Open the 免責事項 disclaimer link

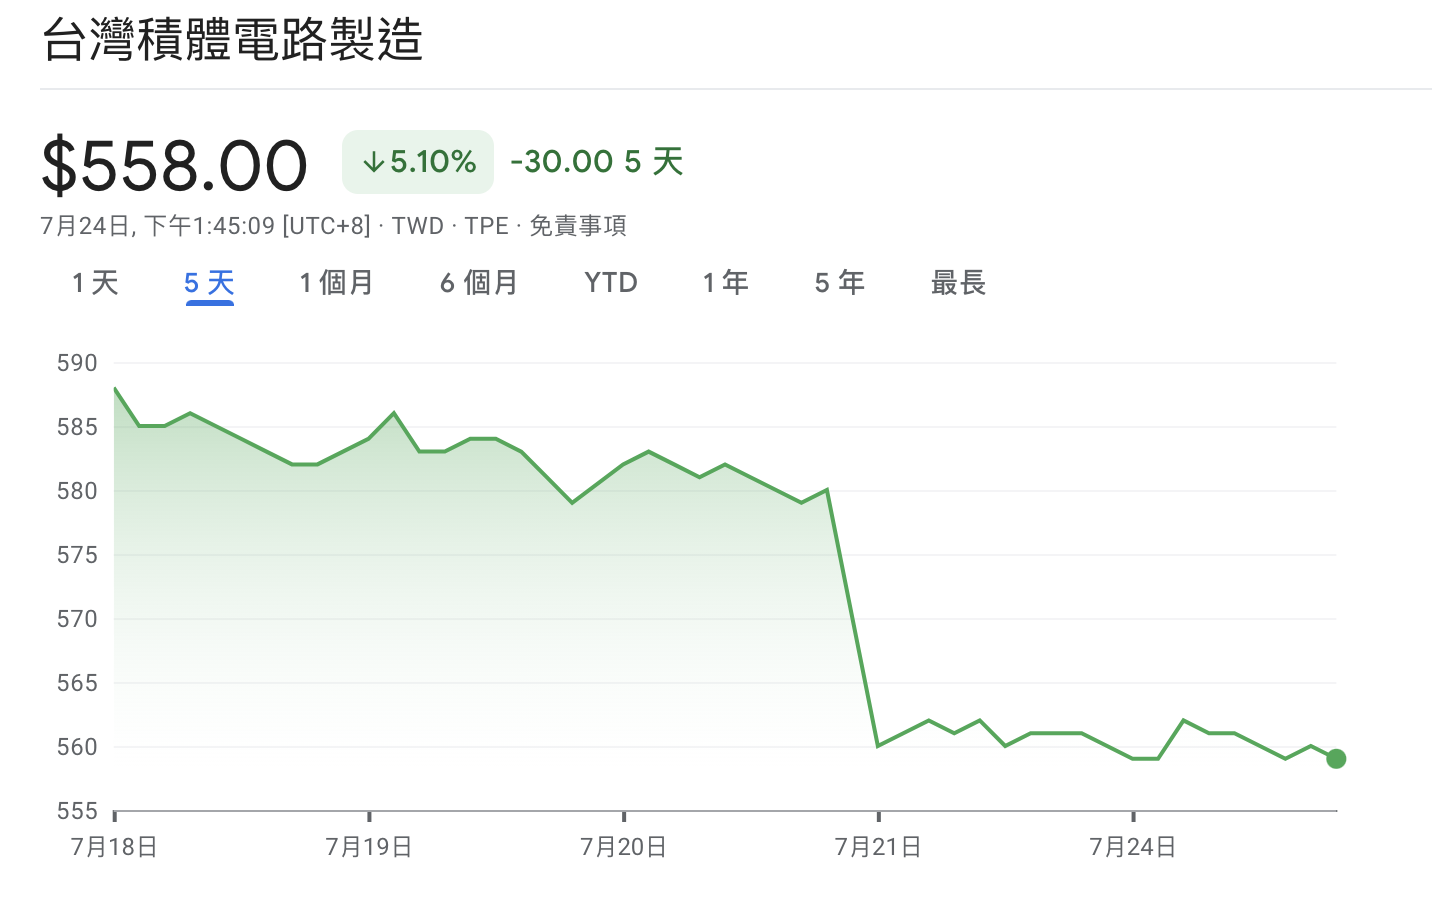[x=578, y=226]
